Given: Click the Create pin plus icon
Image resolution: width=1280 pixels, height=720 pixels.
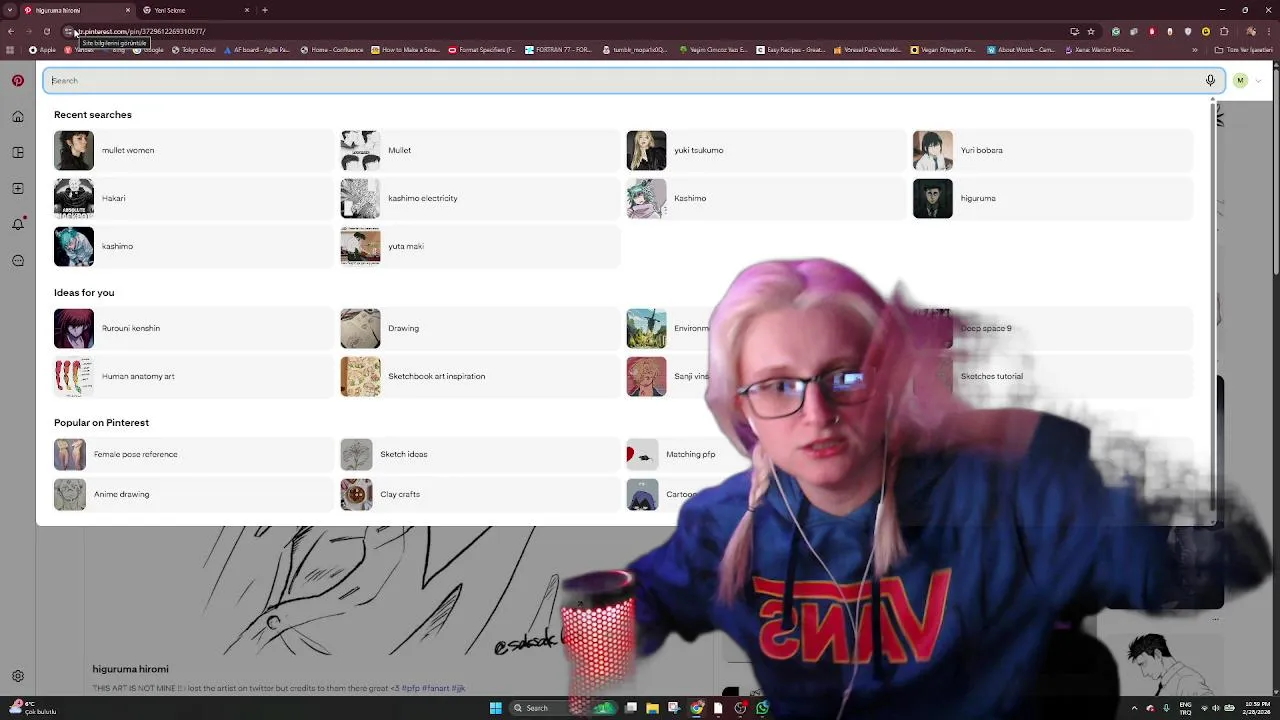Looking at the screenshot, I should pos(18,189).
